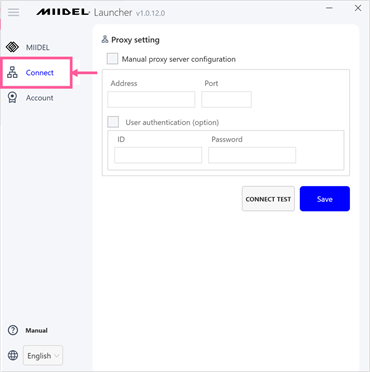Click the Proxy setting header icon
This screenshot has height=372, width=370.
(105, 39)
